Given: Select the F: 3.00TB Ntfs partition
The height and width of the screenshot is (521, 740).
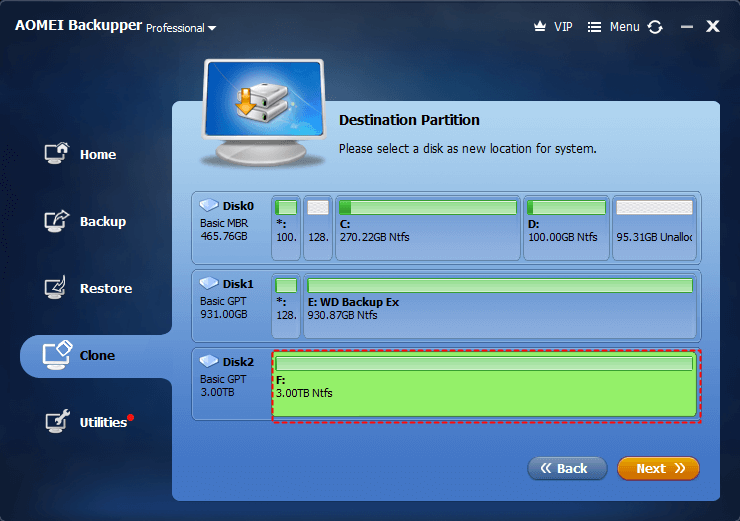Looking at the screenshot, I should point(485,386).
